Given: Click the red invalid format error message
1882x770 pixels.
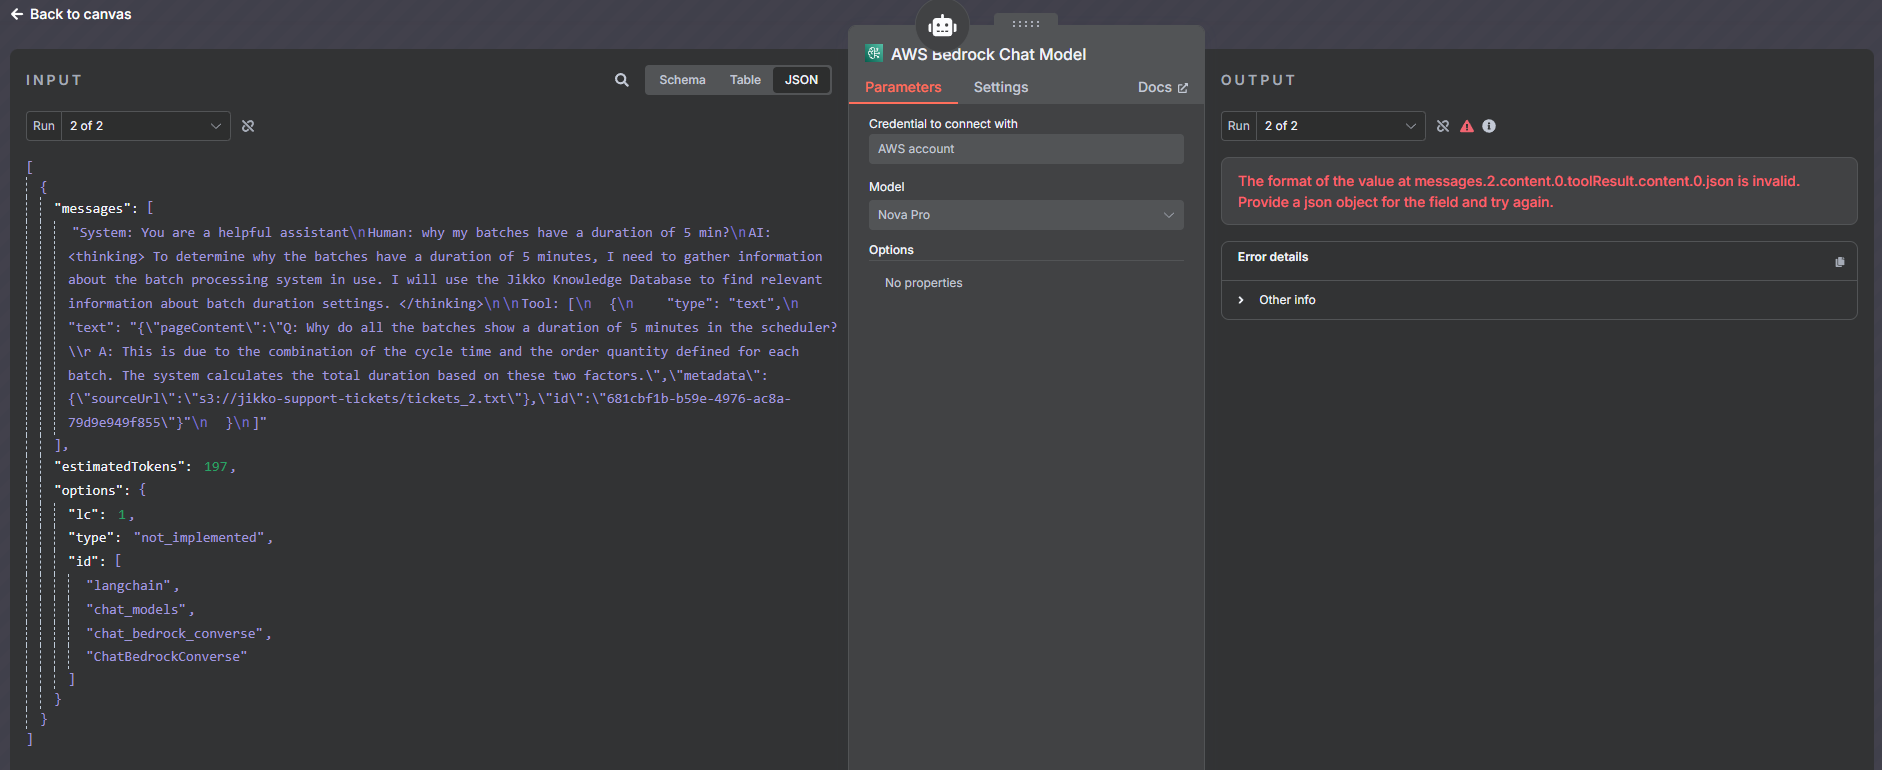Looking at the screenshot, I should coord(1518,191).
